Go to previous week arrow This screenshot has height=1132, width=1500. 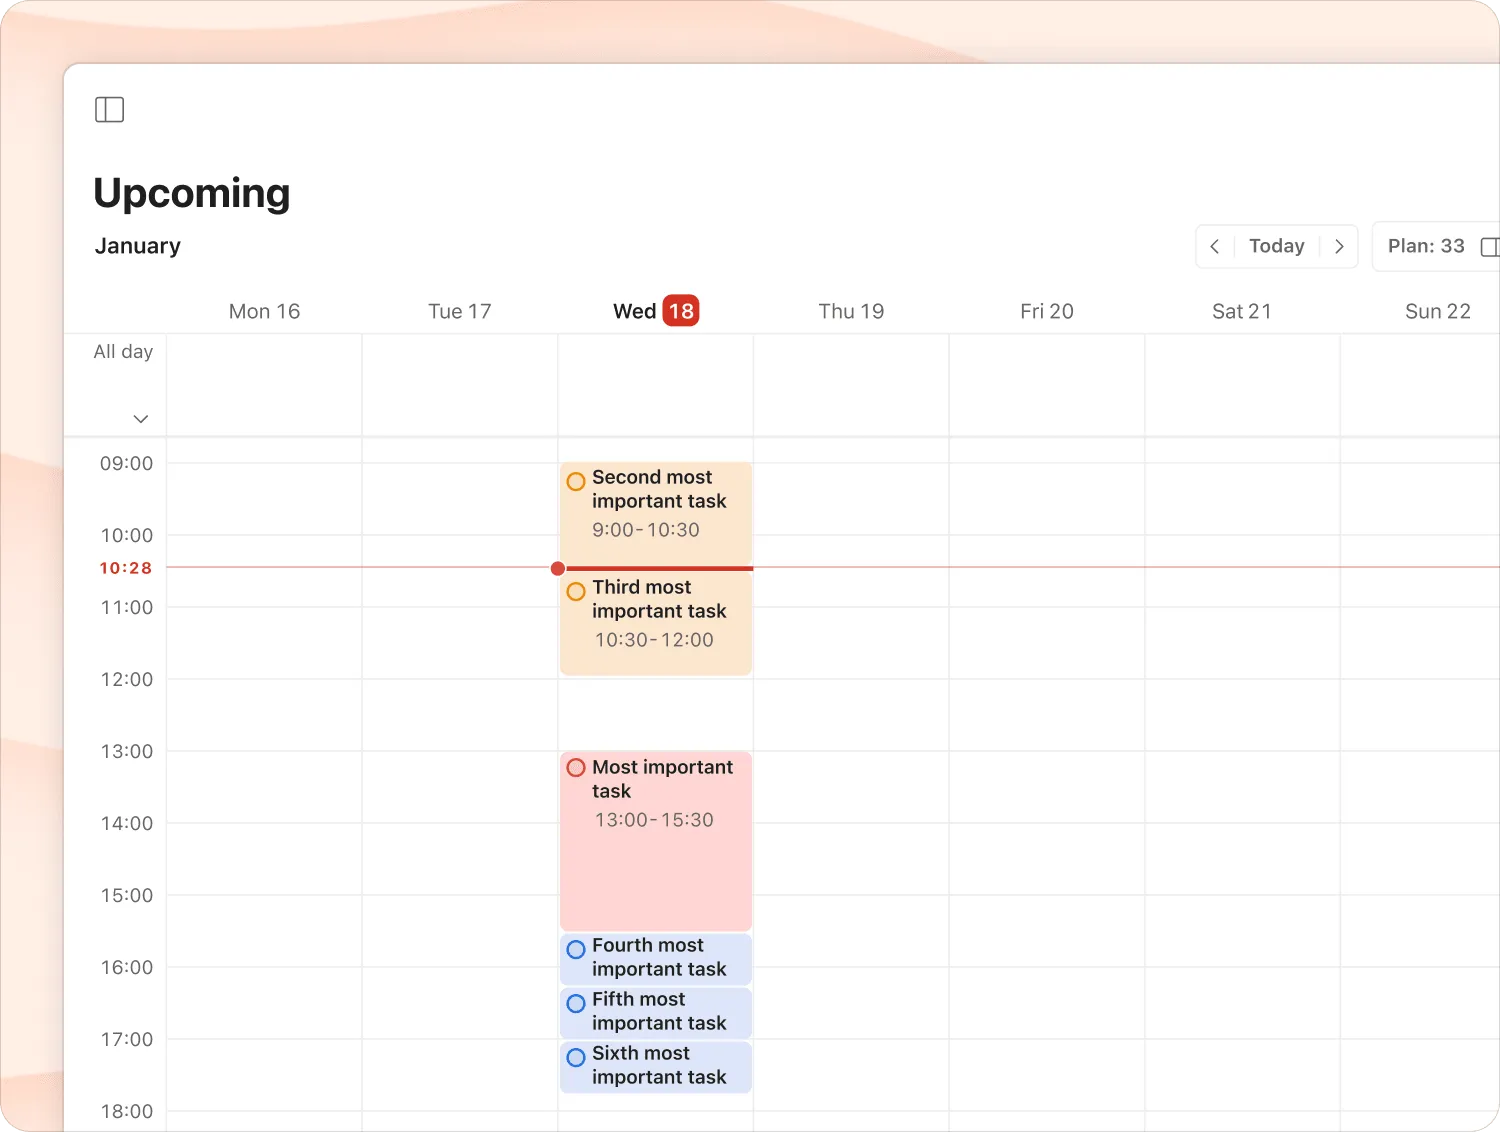click(x=1215, y=247)
